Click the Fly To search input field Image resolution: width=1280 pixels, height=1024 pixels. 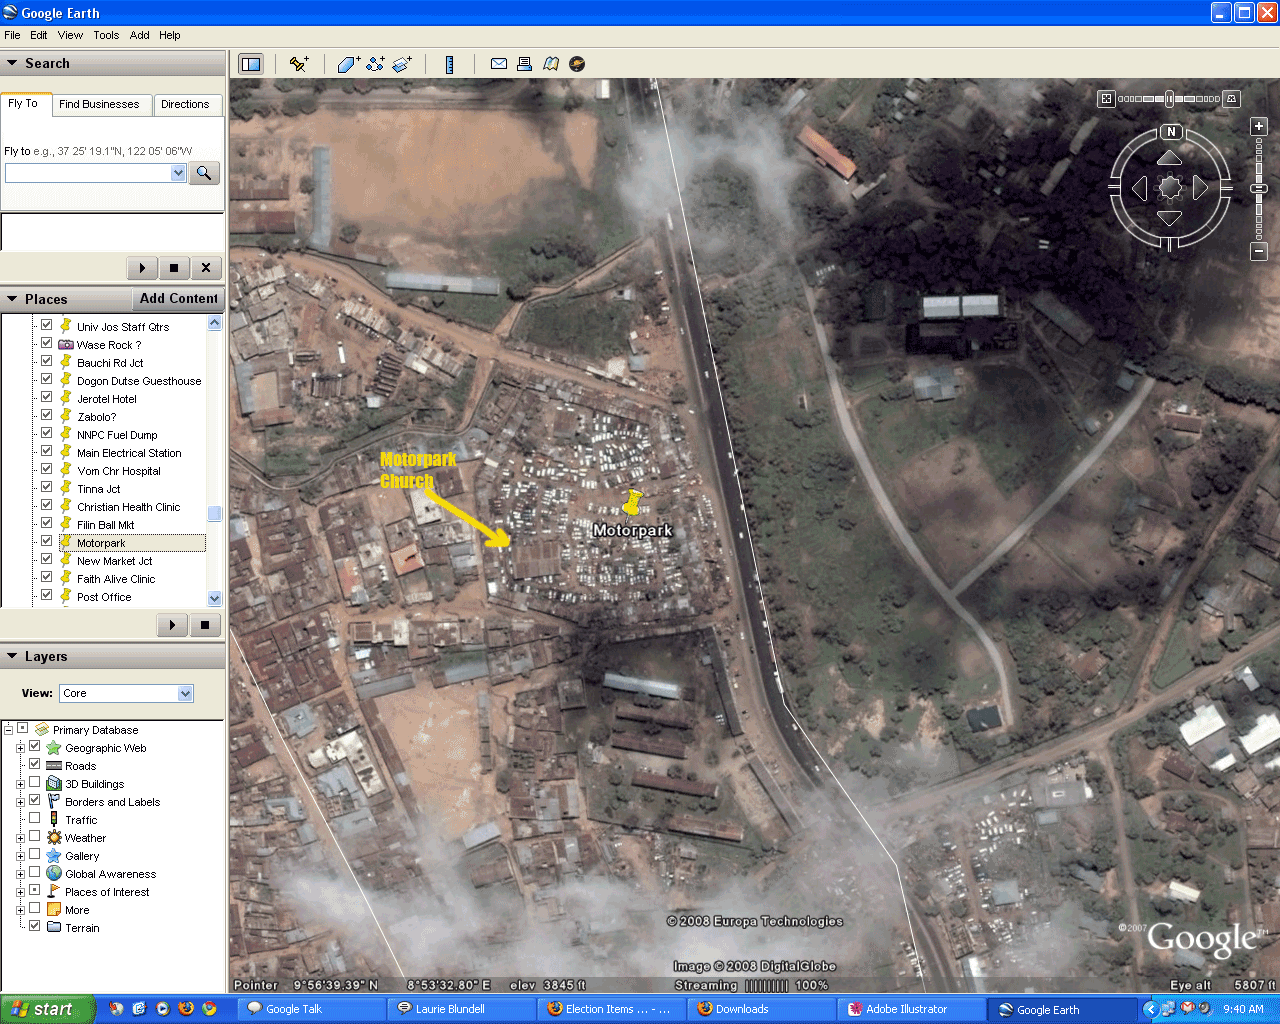click(x=88, y=173)
